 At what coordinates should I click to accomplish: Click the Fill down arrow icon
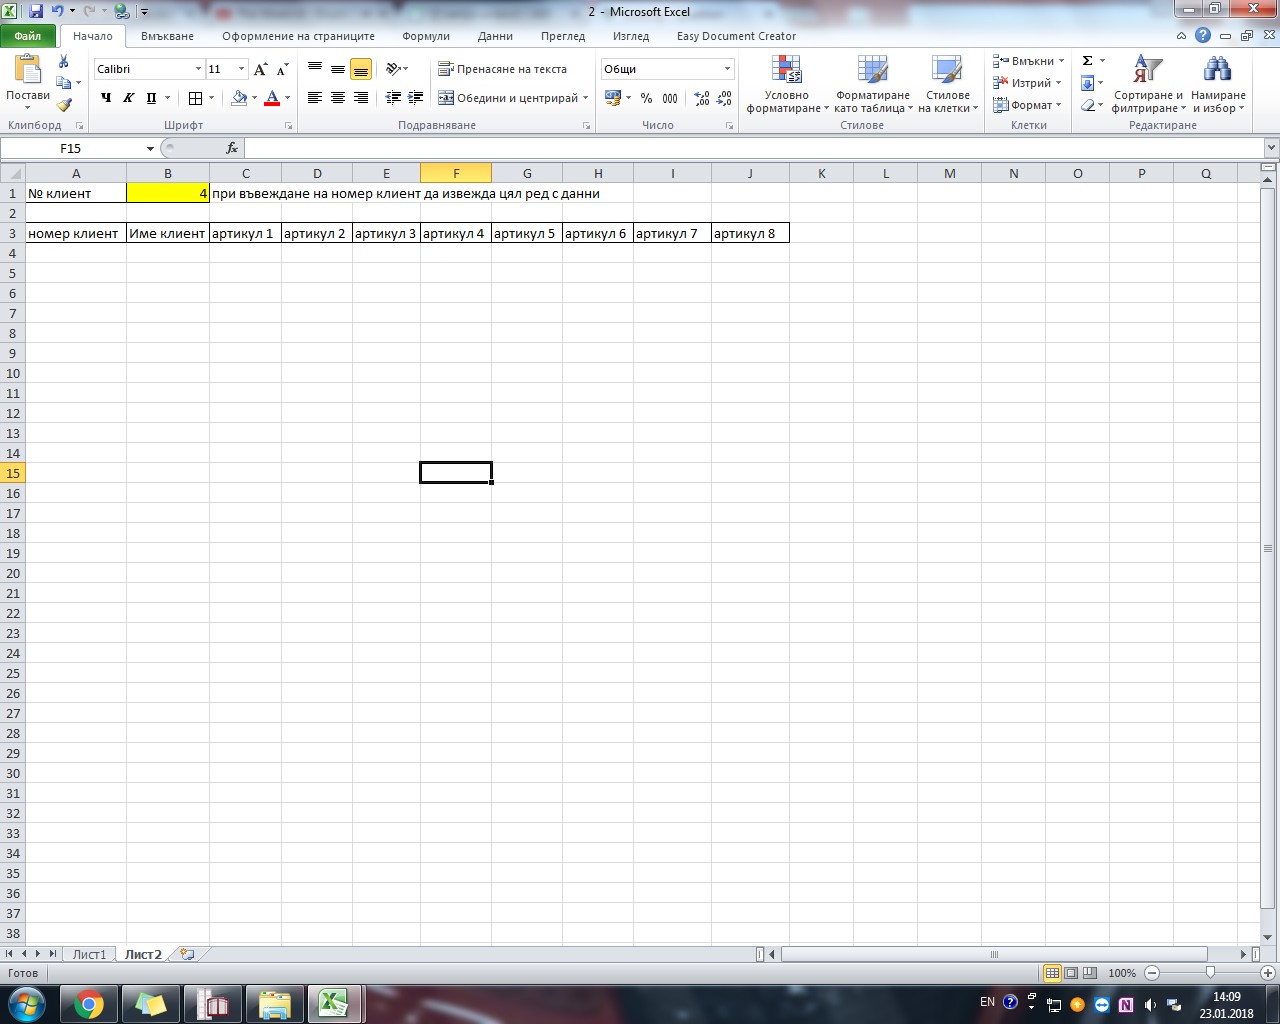[1088, 83]
